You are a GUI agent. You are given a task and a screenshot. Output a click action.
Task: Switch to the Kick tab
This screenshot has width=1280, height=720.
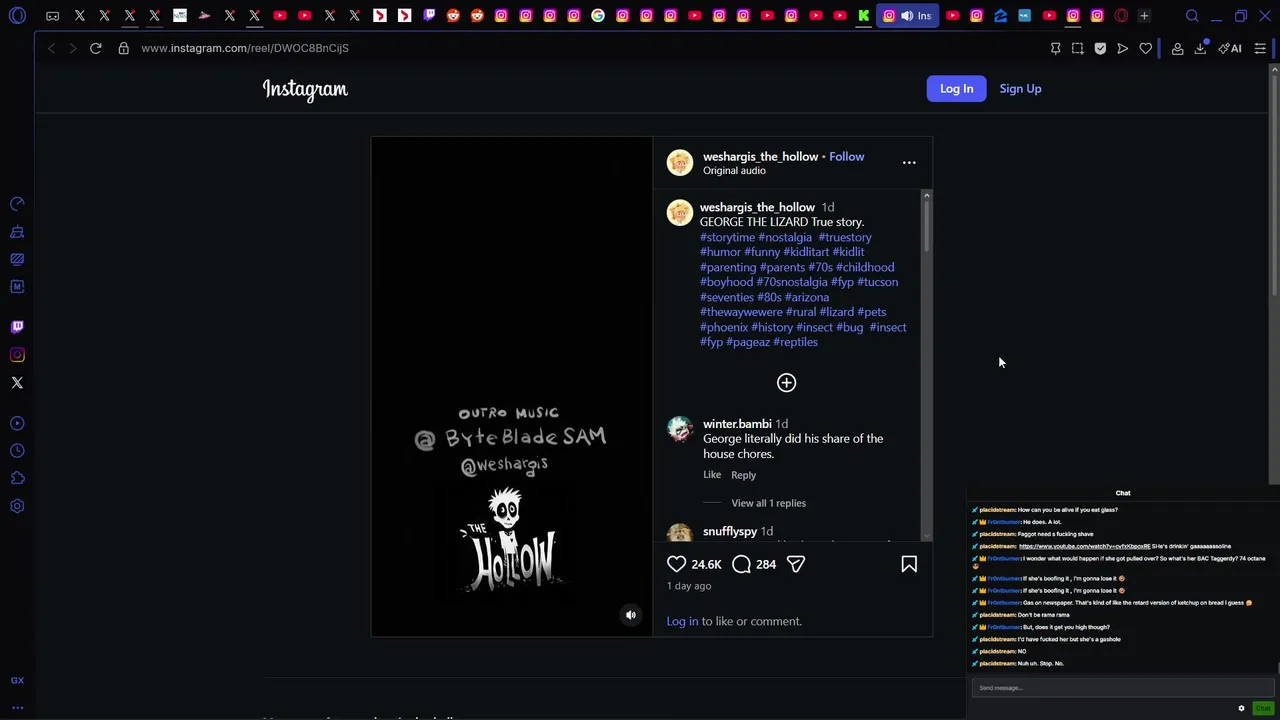(x=864, y=16)
